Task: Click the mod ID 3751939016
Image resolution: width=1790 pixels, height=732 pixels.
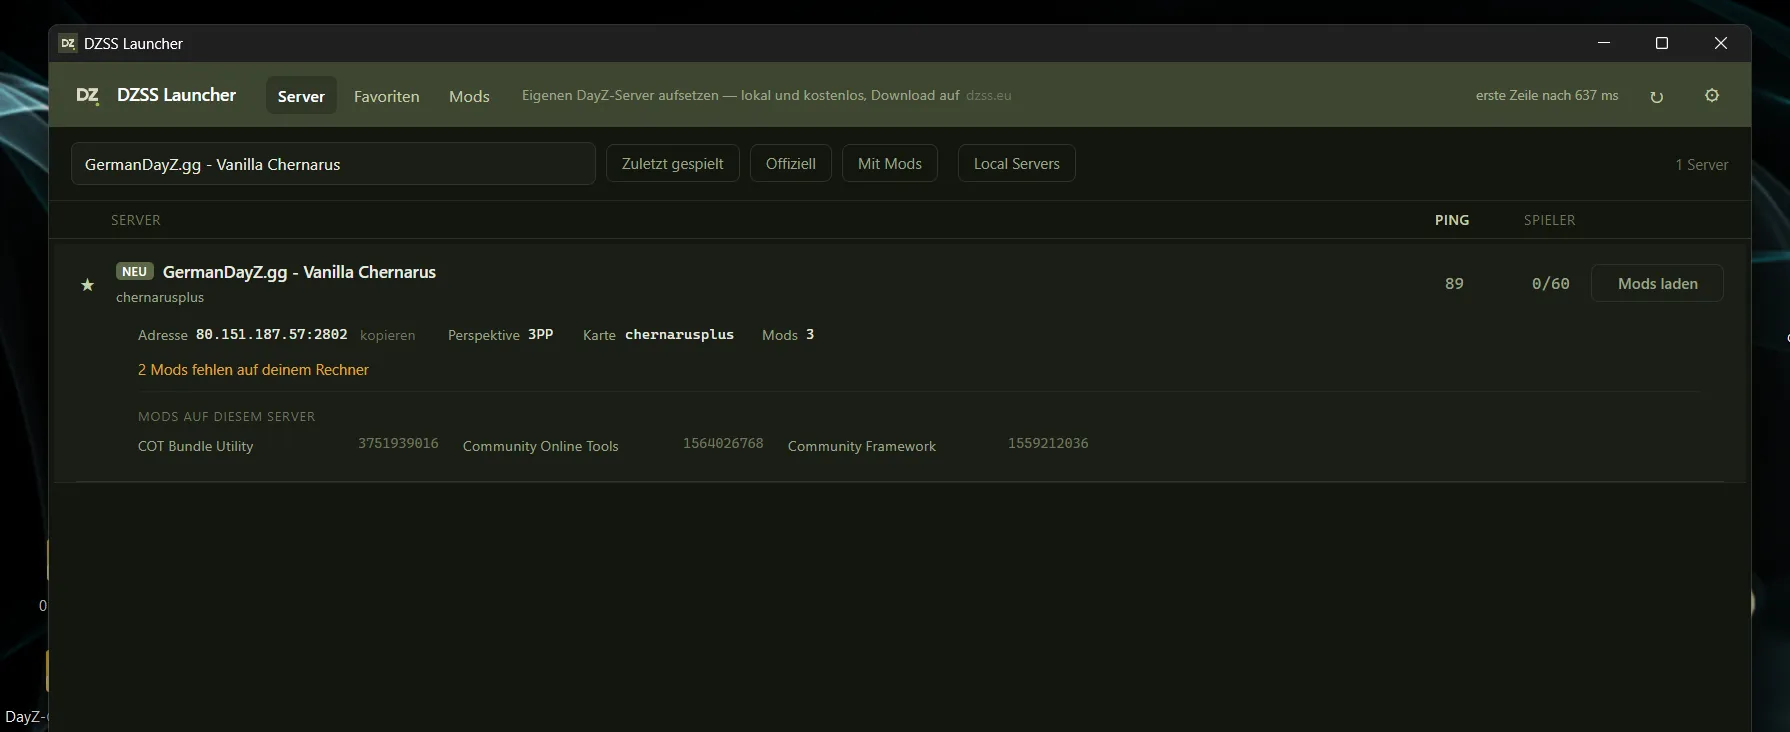Action: (398, 443)
